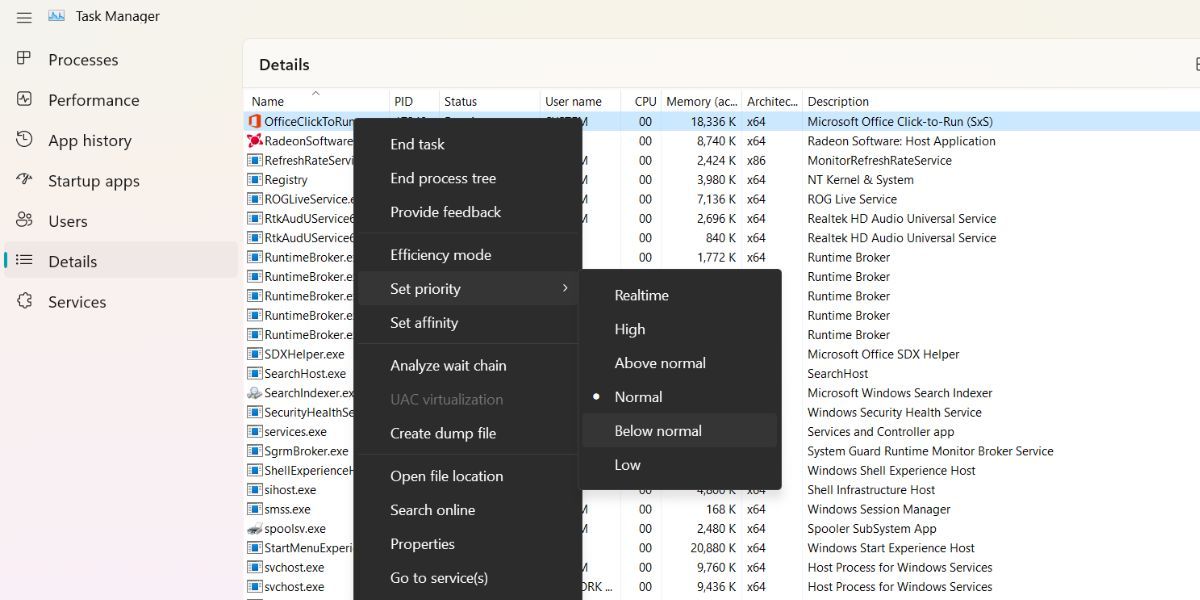Choose End task from context menu
1200x600 pixels.
point(467,144)
